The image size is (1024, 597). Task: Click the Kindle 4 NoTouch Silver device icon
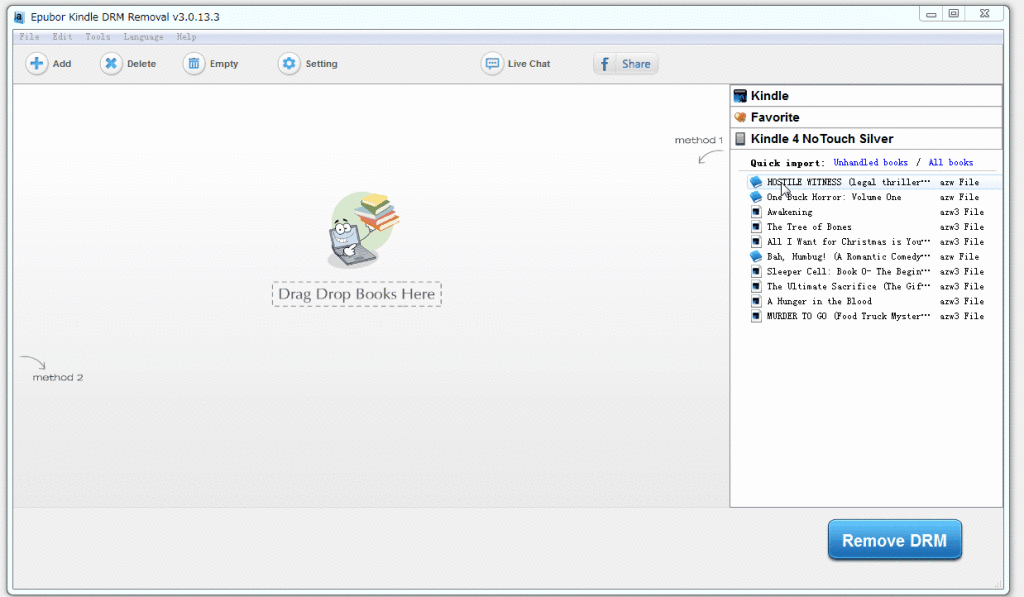pos(740,138)
